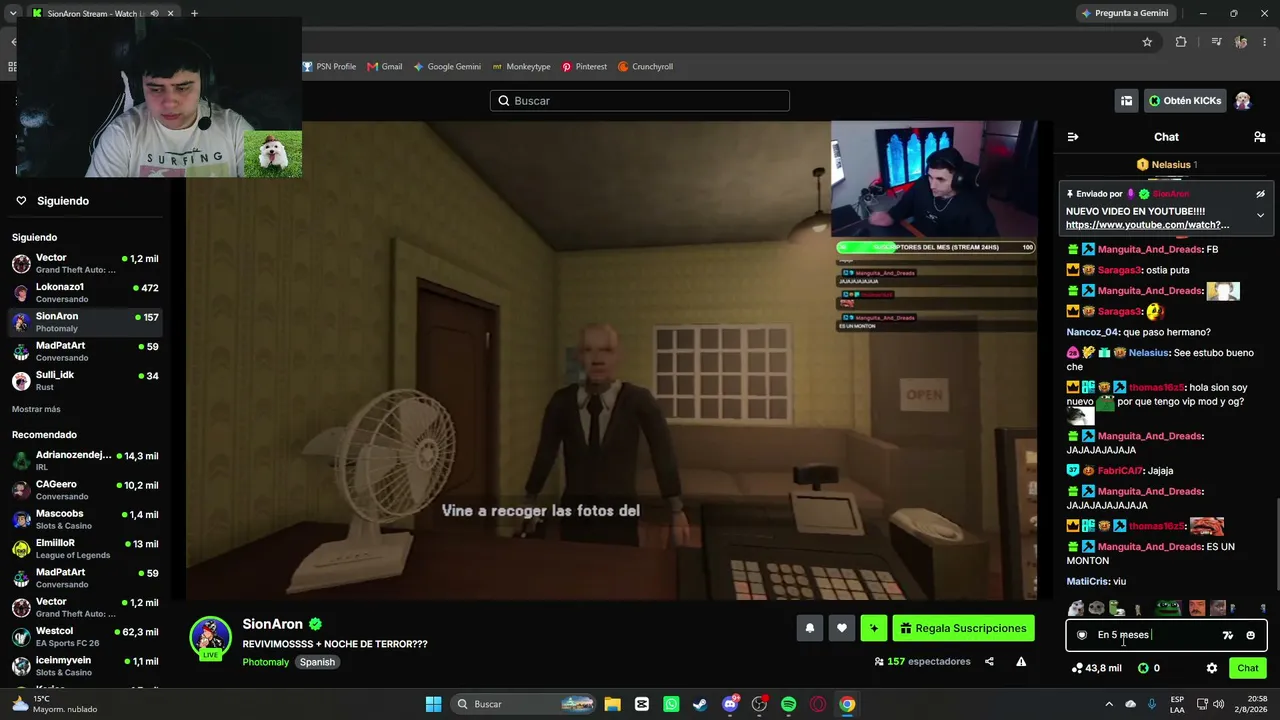Expand followed list with Mostrar más
1280x720 pixels.
[x=36, y=409]
